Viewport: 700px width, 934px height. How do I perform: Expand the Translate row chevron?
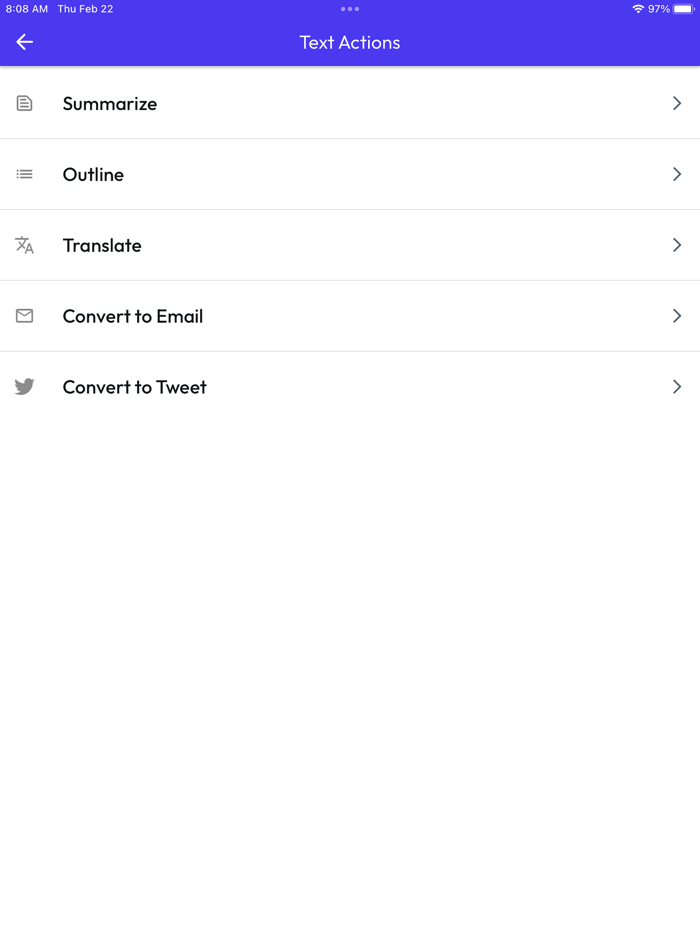click(676, 245)
